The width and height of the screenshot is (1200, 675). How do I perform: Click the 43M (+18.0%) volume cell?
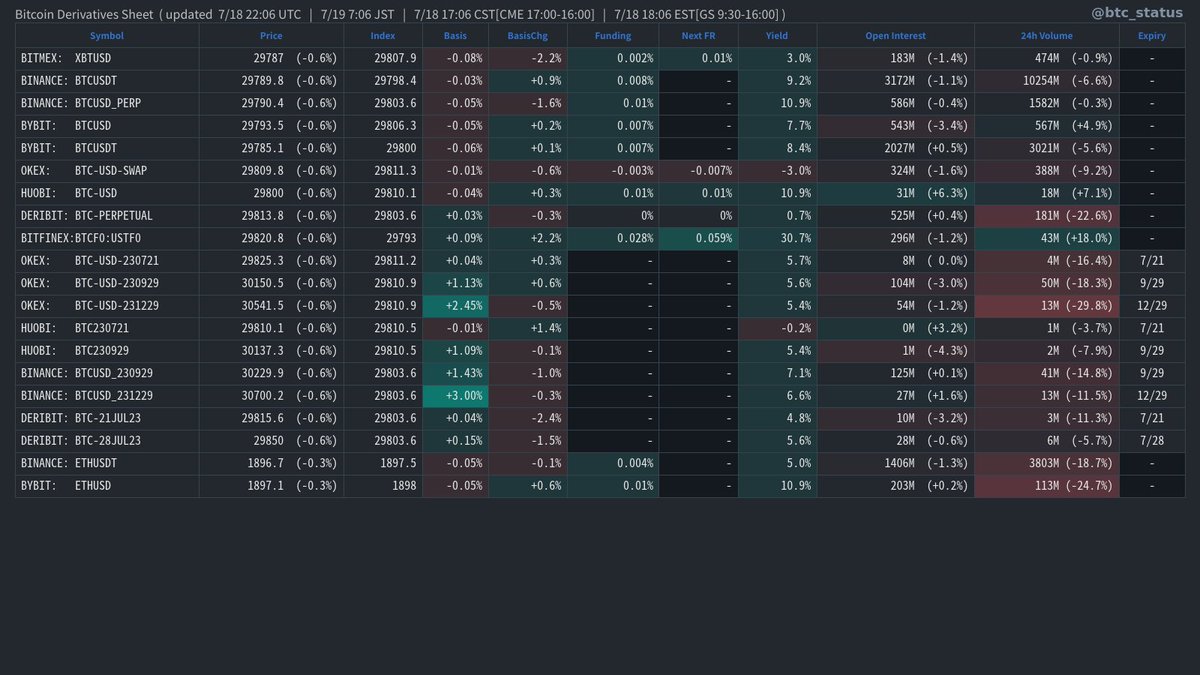pos(1046,238)
